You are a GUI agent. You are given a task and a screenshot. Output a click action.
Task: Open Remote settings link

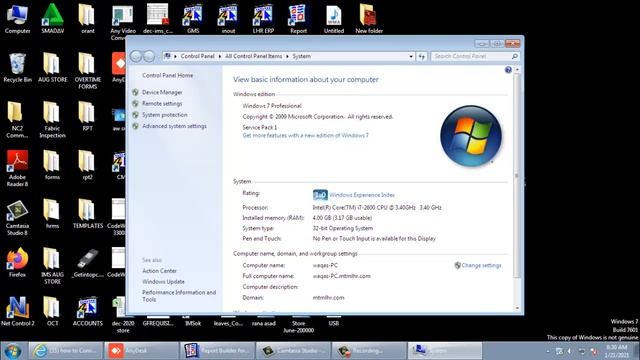(x=162, y=104)
